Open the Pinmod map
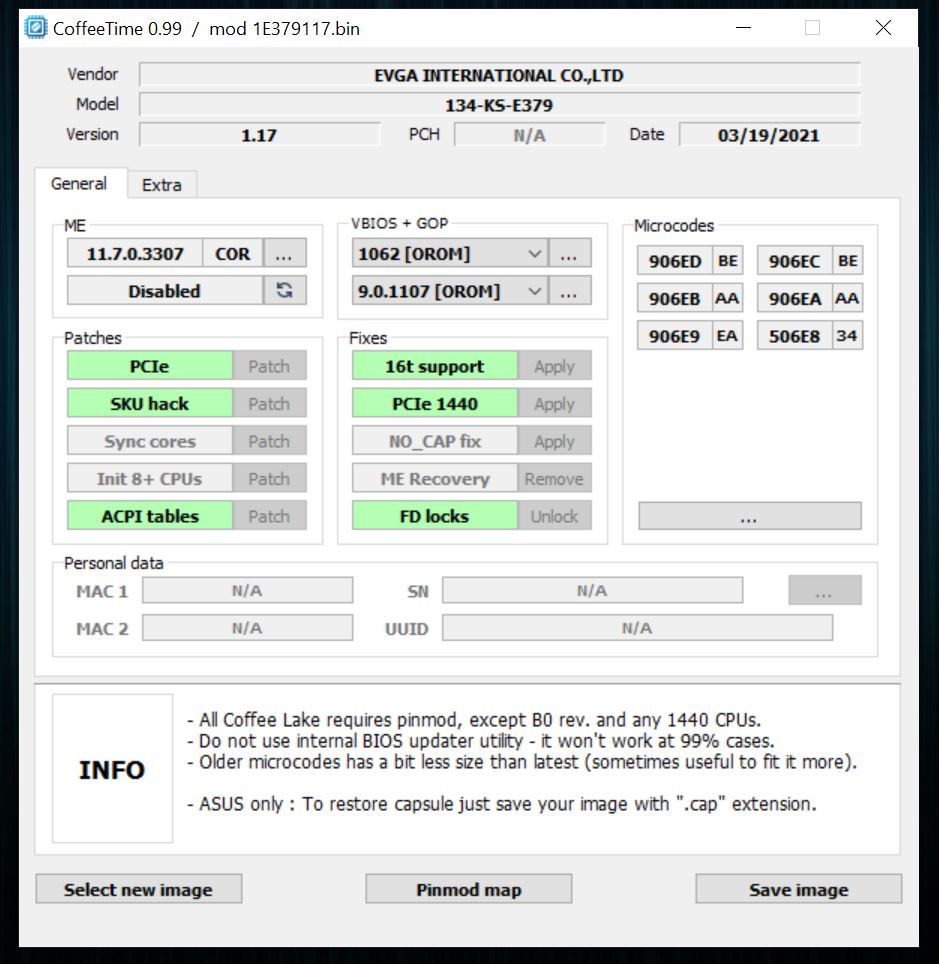The image size is (939, 964). click(x=469, y=889)
